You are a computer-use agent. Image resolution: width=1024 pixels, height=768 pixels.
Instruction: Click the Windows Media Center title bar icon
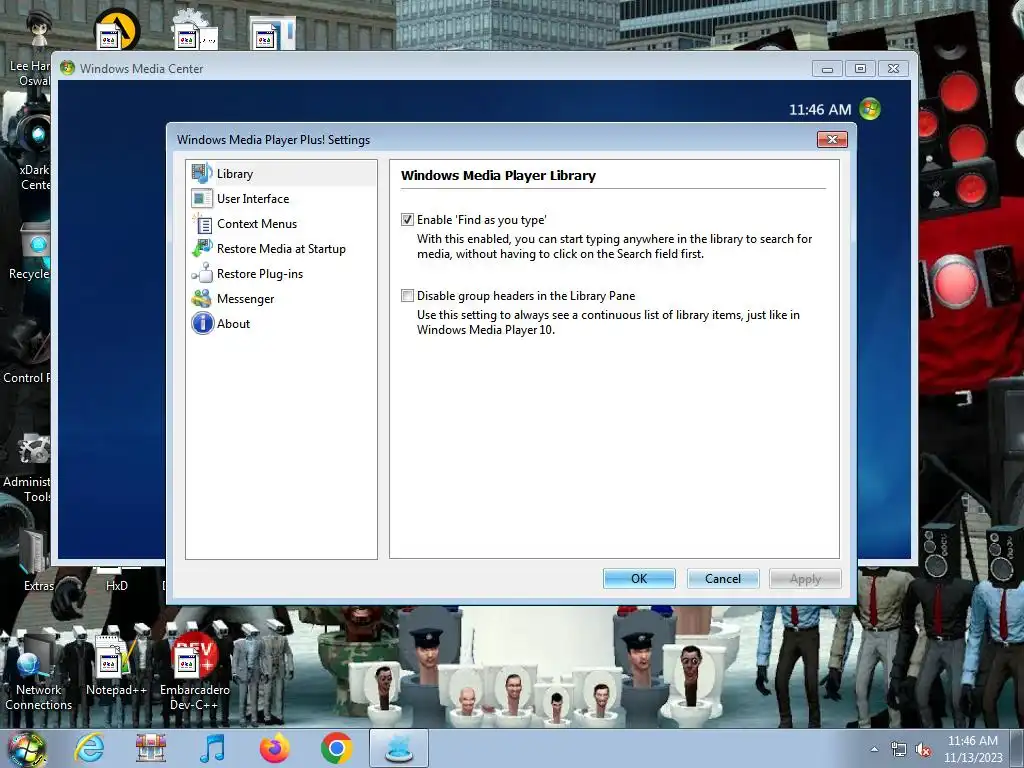(67, 68)
